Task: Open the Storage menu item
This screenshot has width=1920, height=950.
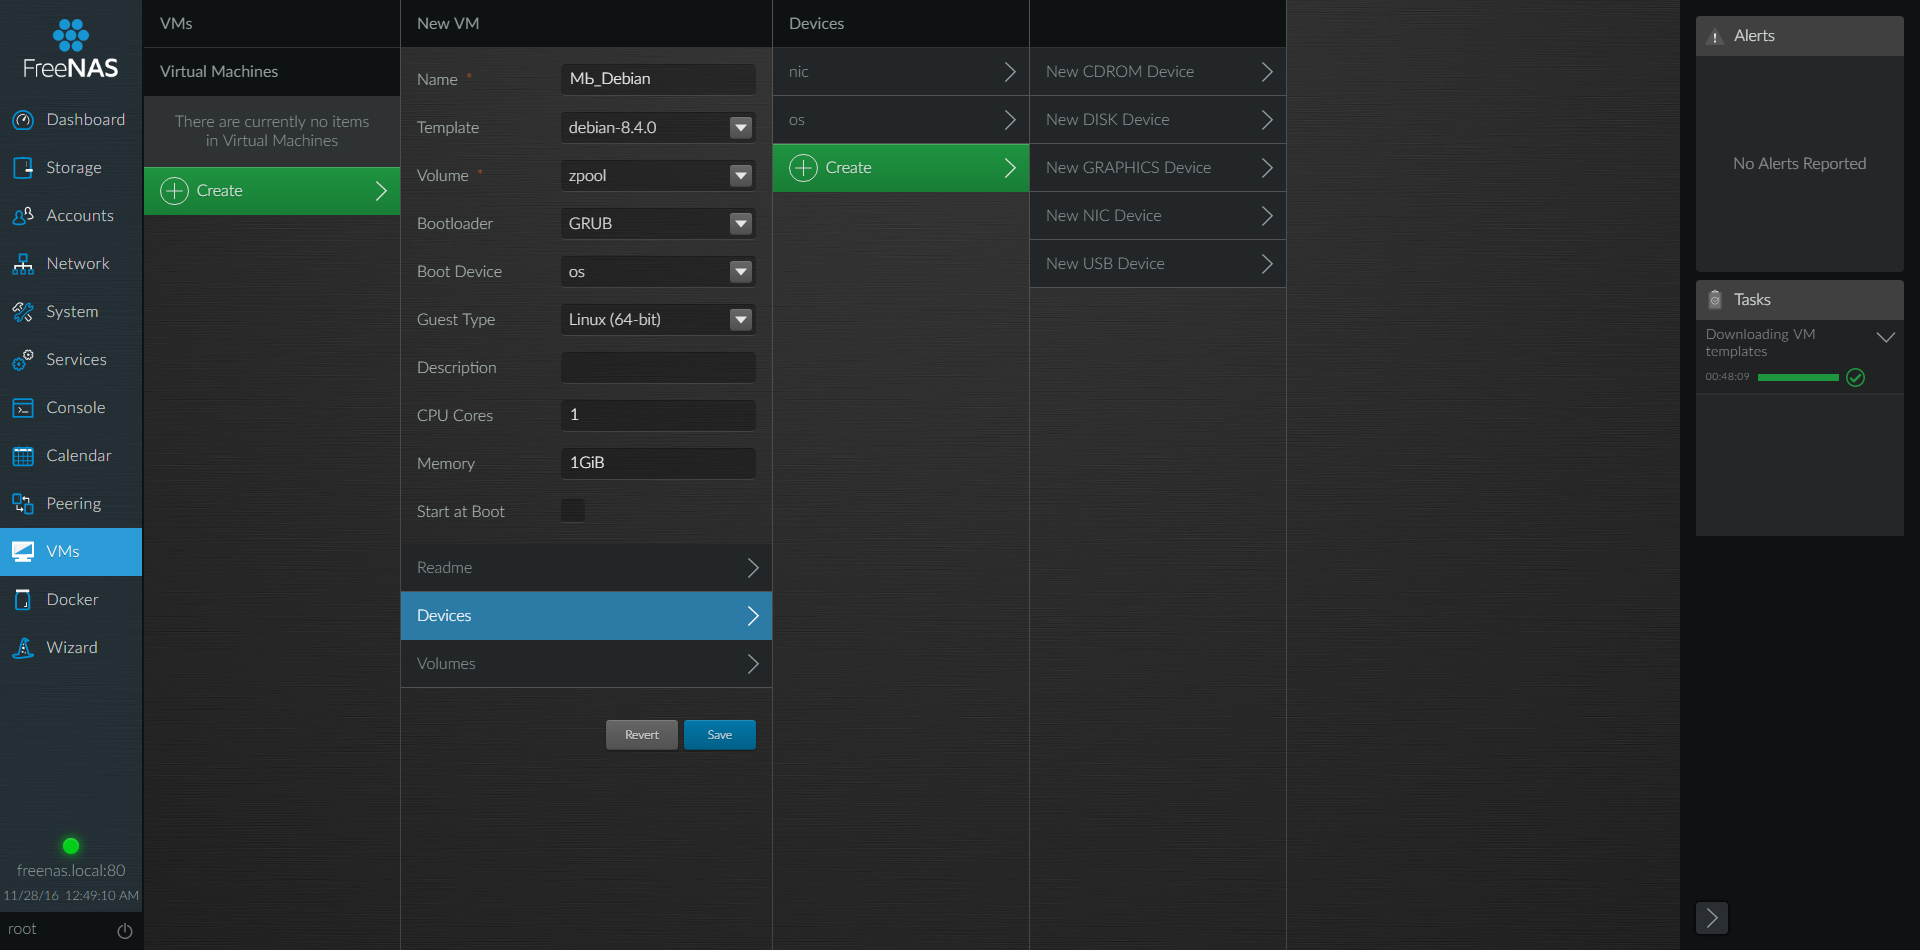Action: (x=71, y=168)
